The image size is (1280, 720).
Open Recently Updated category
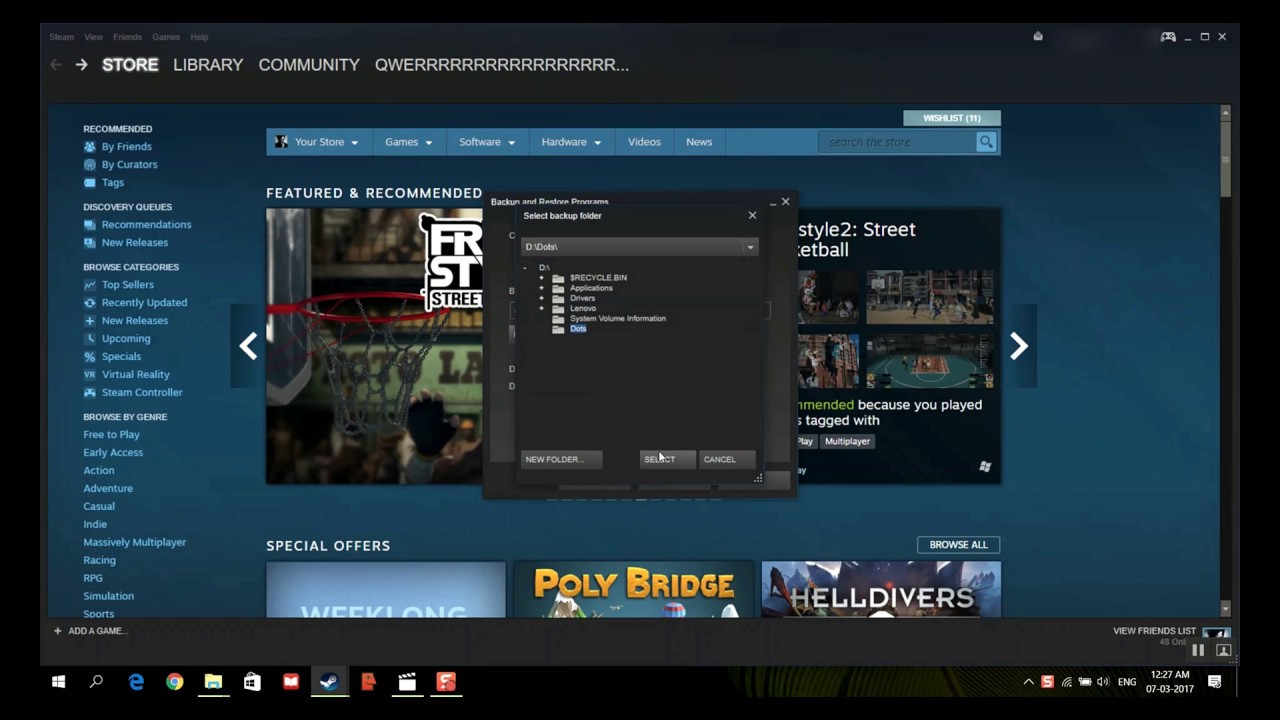(x=144, y=303)
